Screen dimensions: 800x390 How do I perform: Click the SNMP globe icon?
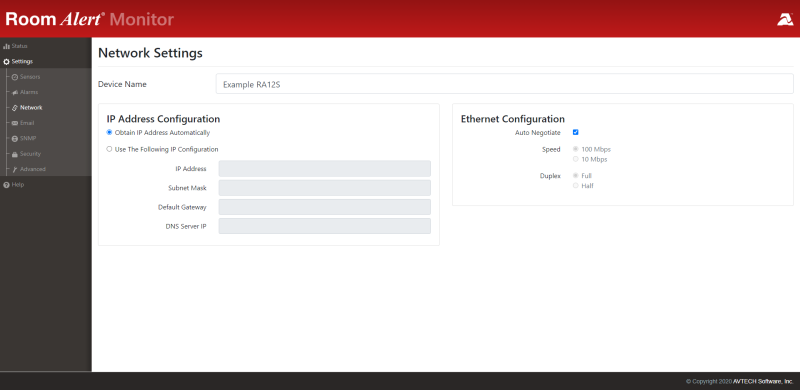click(15, 138)
